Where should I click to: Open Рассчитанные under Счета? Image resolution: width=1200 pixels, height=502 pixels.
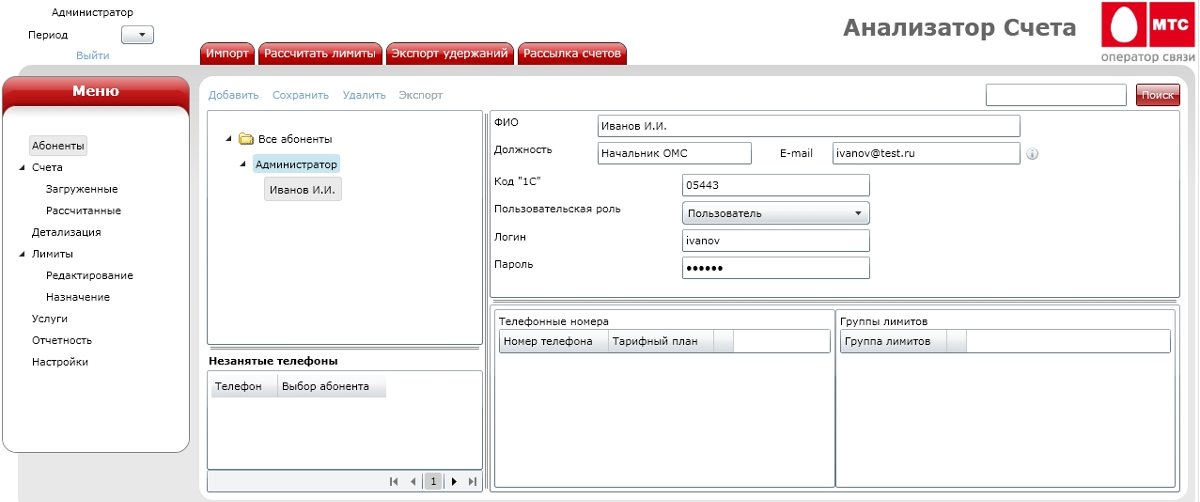84,211
